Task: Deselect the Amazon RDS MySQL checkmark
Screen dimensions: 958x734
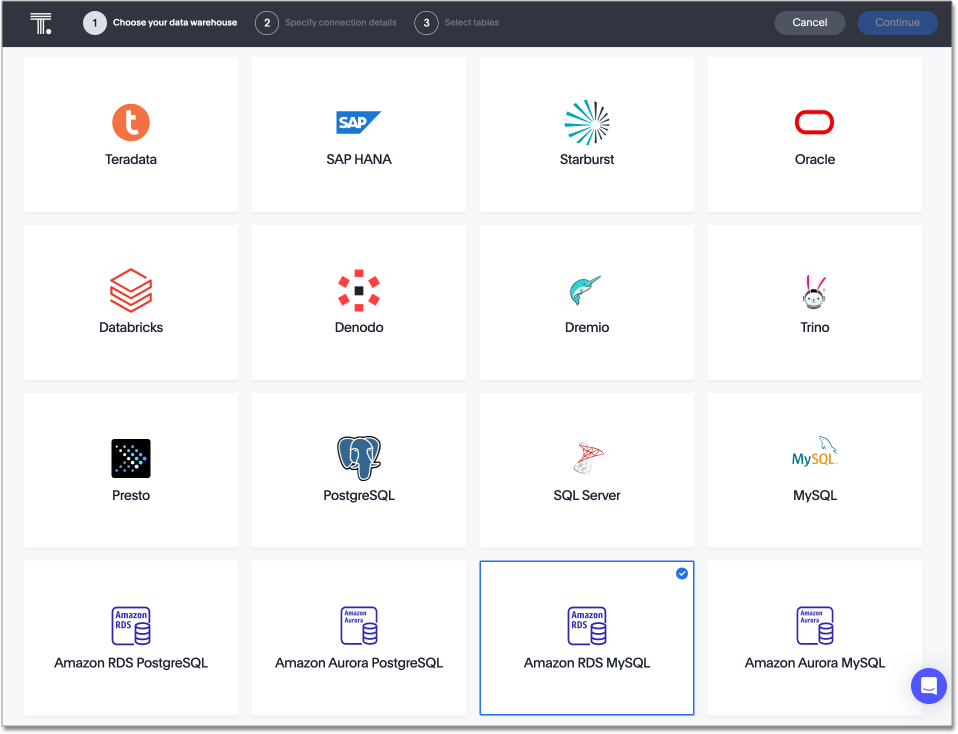Action: (x=682, y=574)
